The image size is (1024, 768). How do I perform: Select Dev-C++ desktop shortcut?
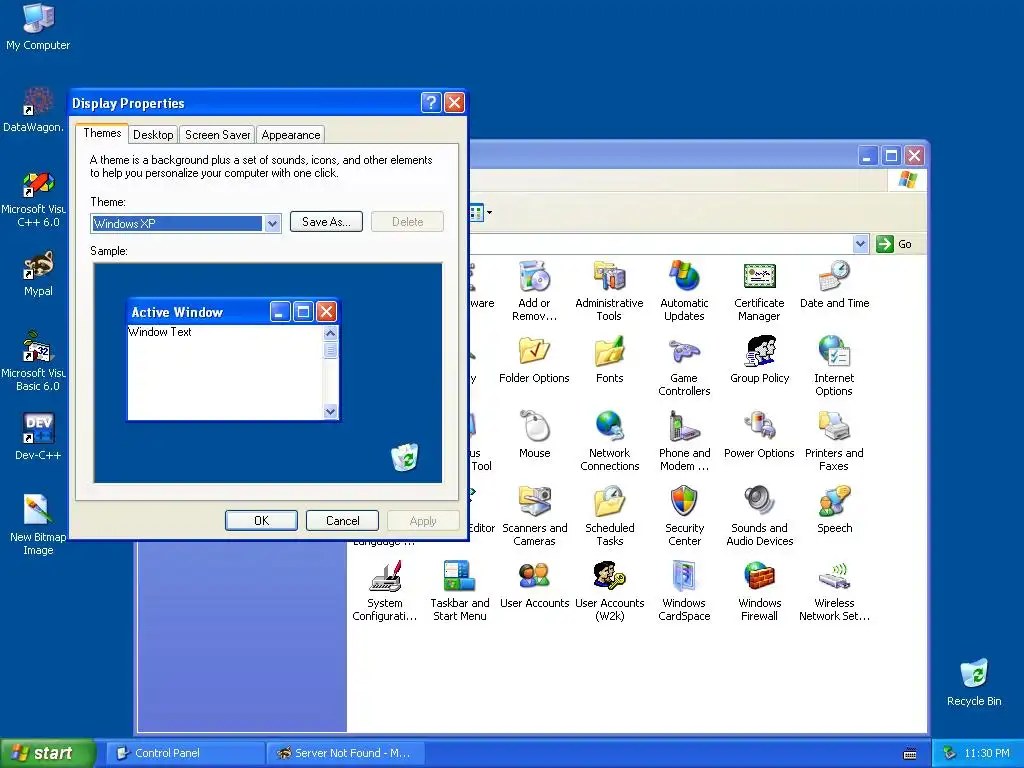[x=38, y=436]
